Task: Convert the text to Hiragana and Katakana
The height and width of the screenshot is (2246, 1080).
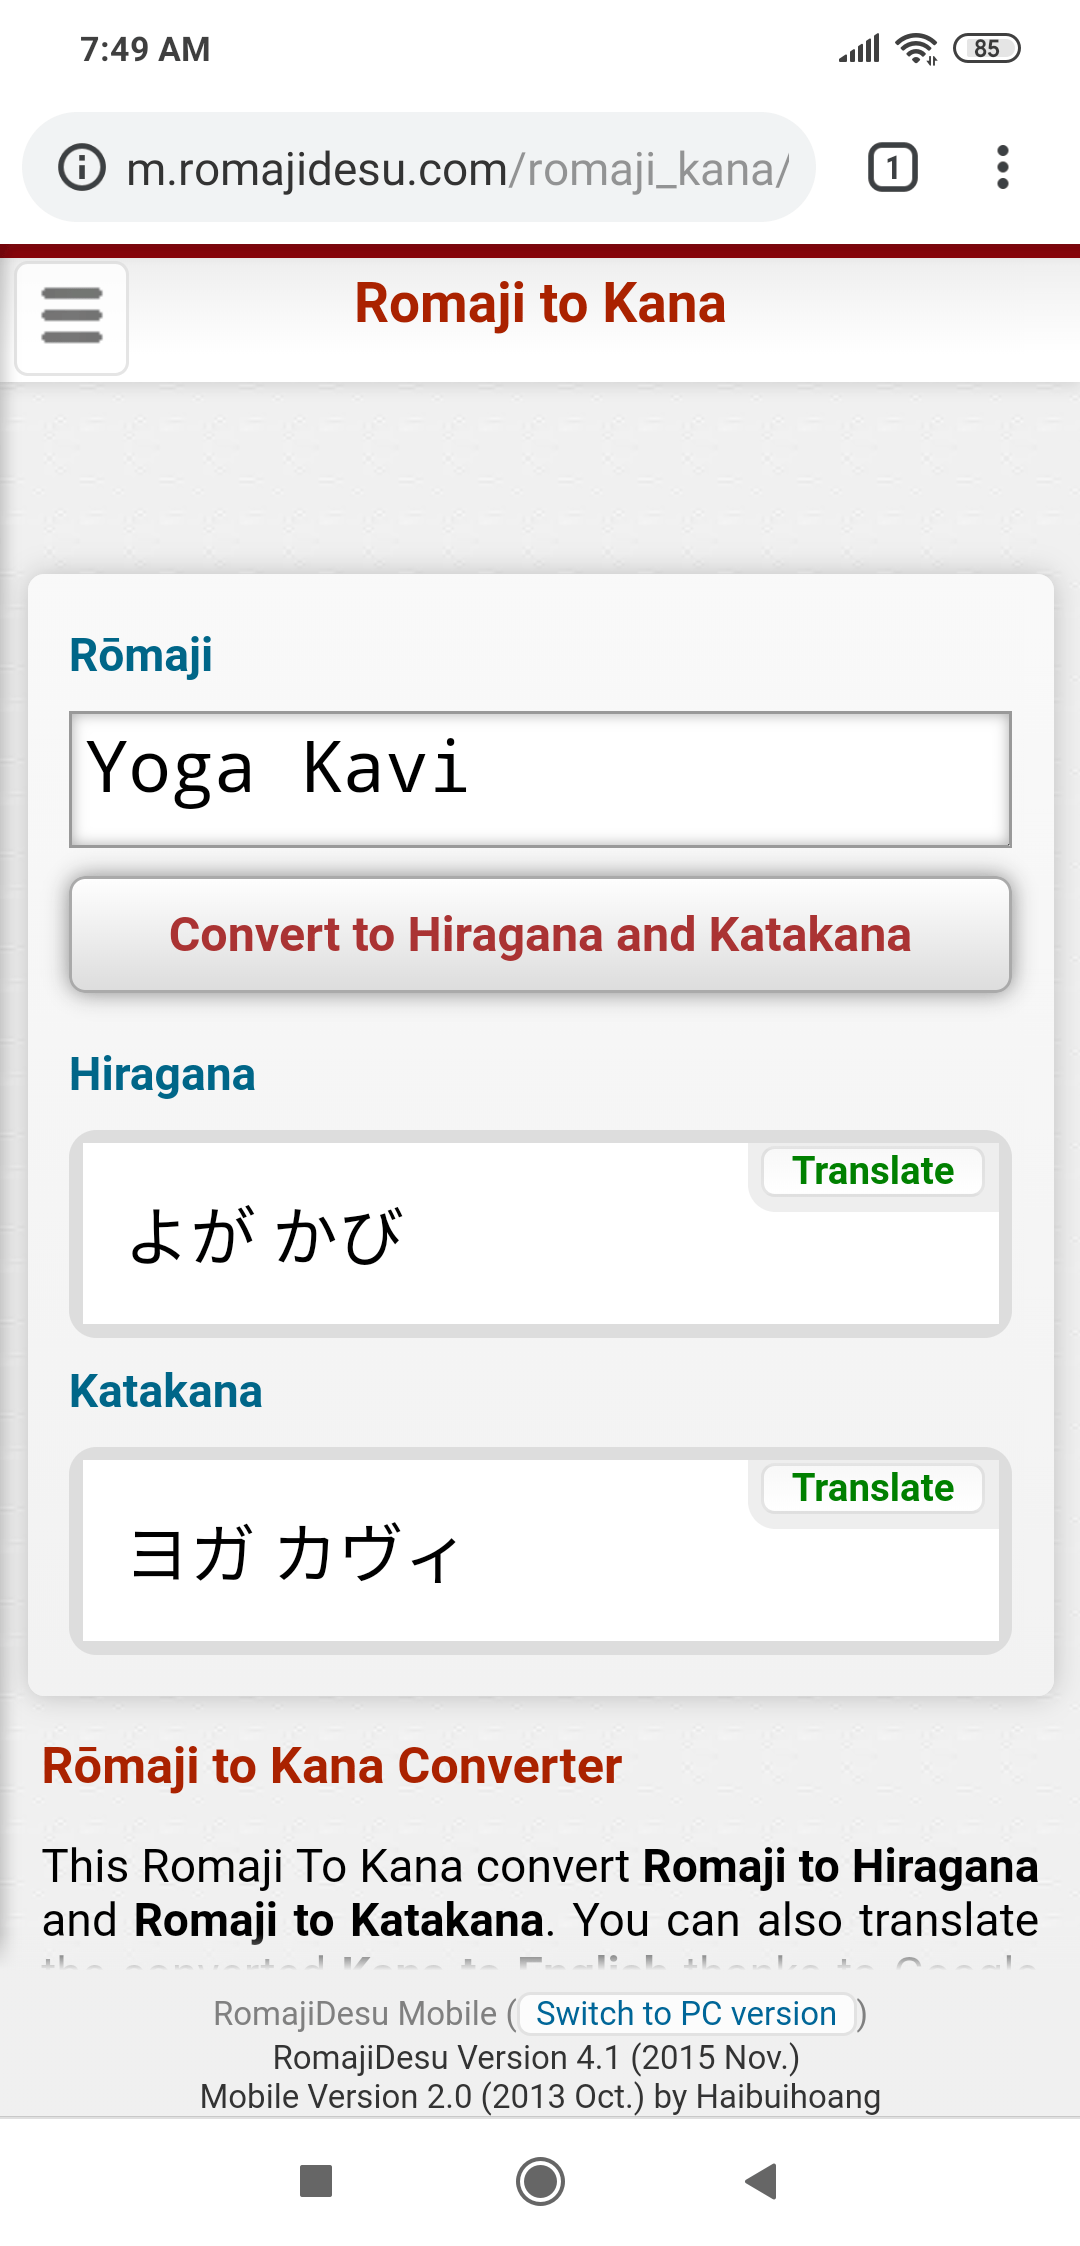Action: pyautogui.click(x=540, y=935)
